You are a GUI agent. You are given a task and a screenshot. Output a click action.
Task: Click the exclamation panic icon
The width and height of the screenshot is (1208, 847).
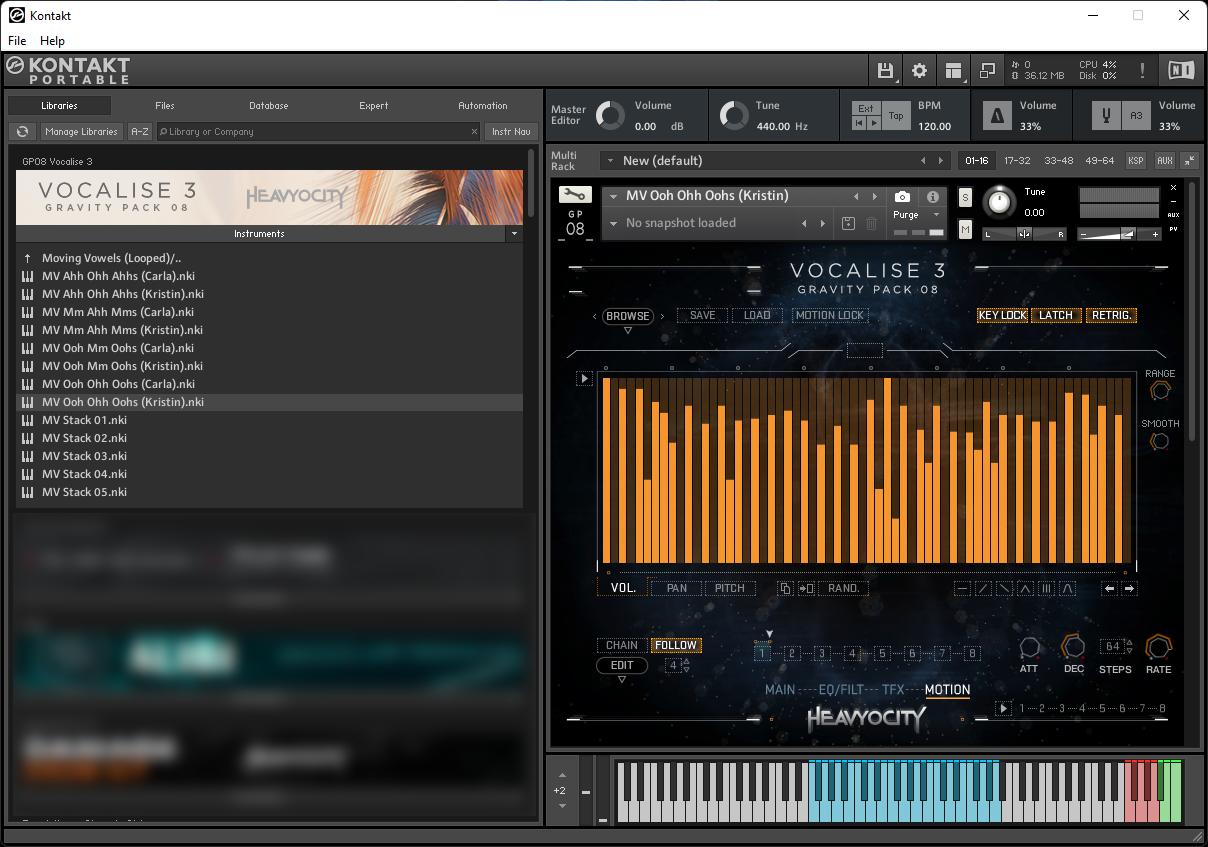tap(1142, 70)
